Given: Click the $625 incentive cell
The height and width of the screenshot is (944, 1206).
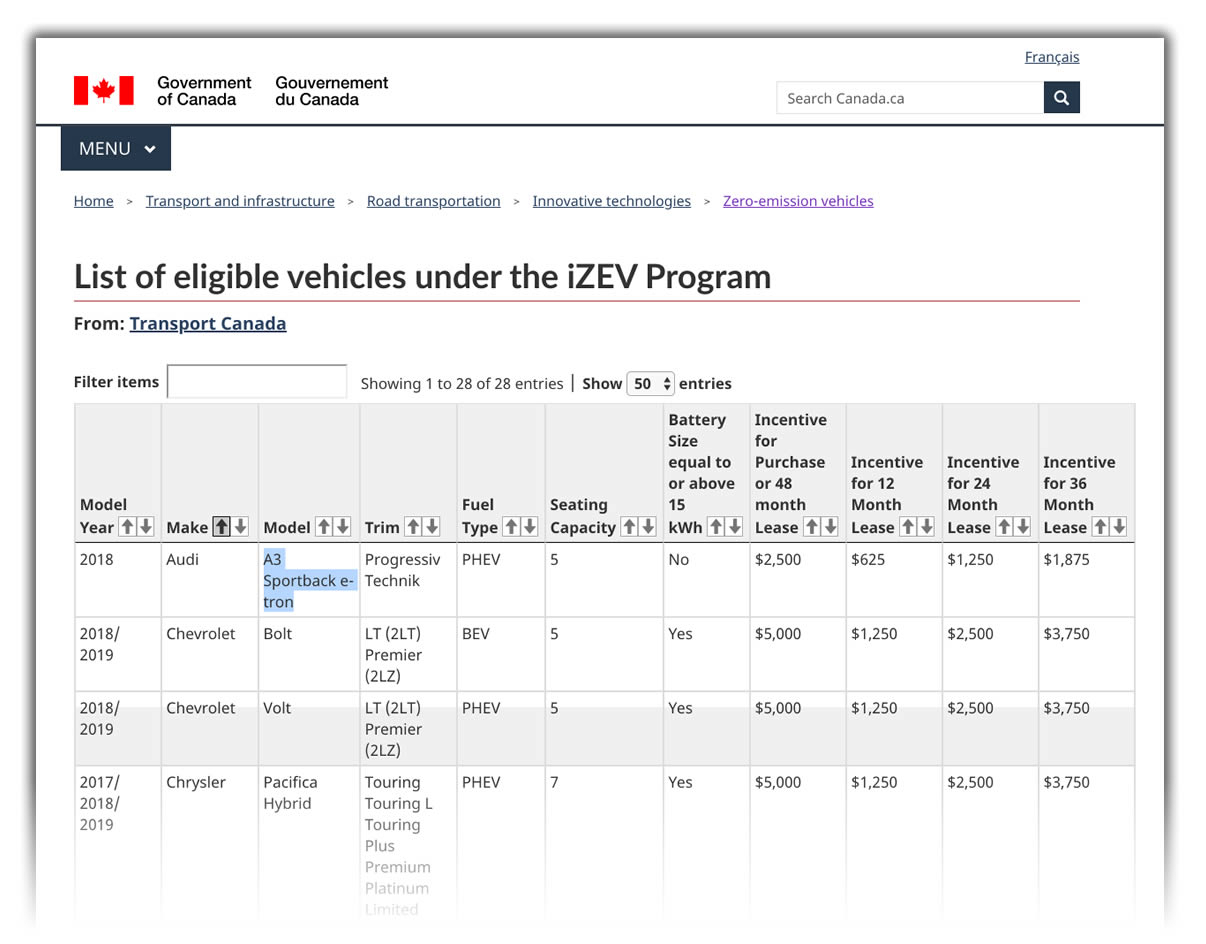Looking at the screenshot, I should tap(894, 581).
